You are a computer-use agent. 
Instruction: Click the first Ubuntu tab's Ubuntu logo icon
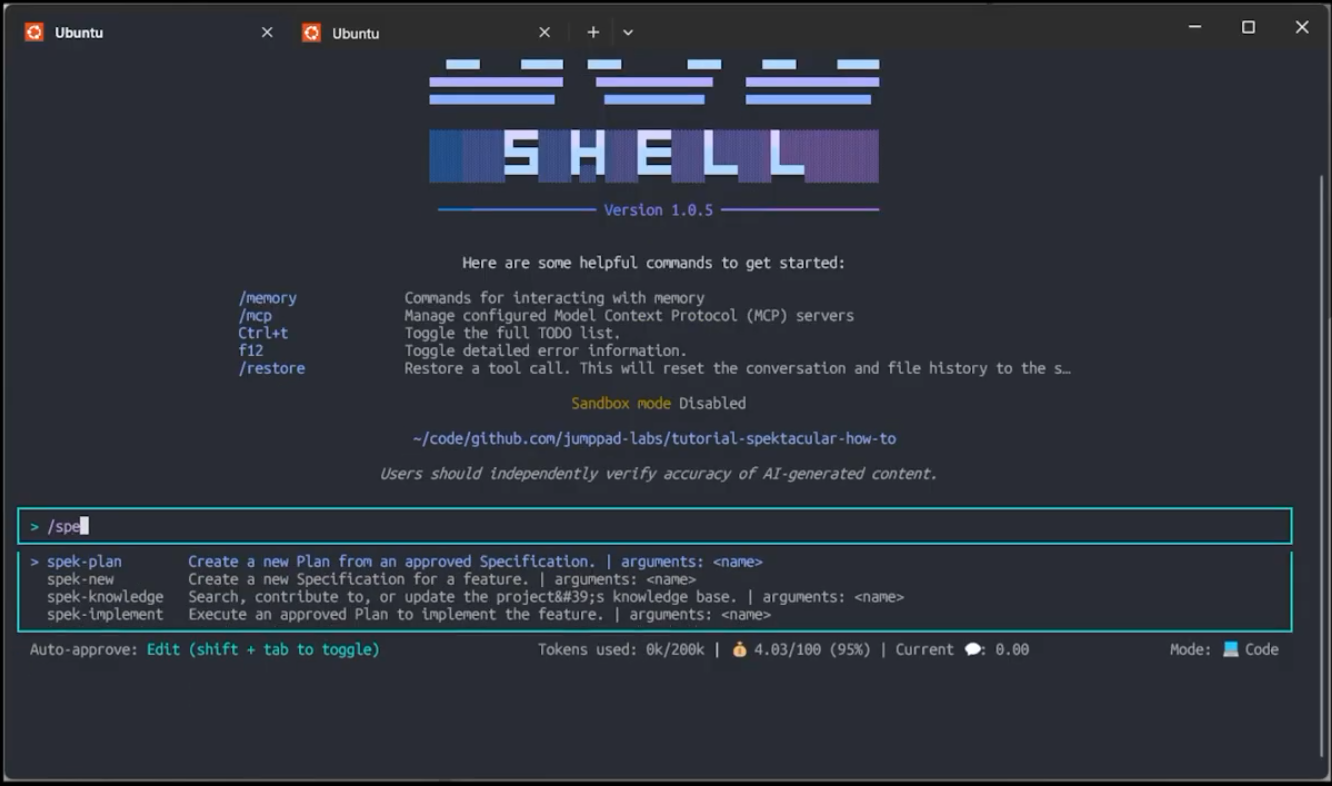click(34, 32)
